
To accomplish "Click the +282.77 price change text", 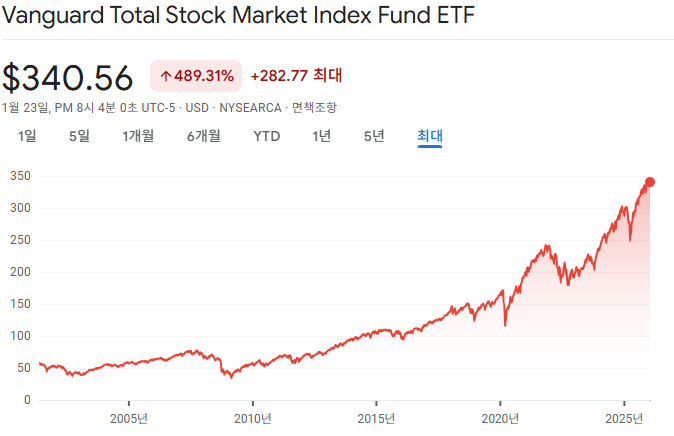I will pos(280,75).
